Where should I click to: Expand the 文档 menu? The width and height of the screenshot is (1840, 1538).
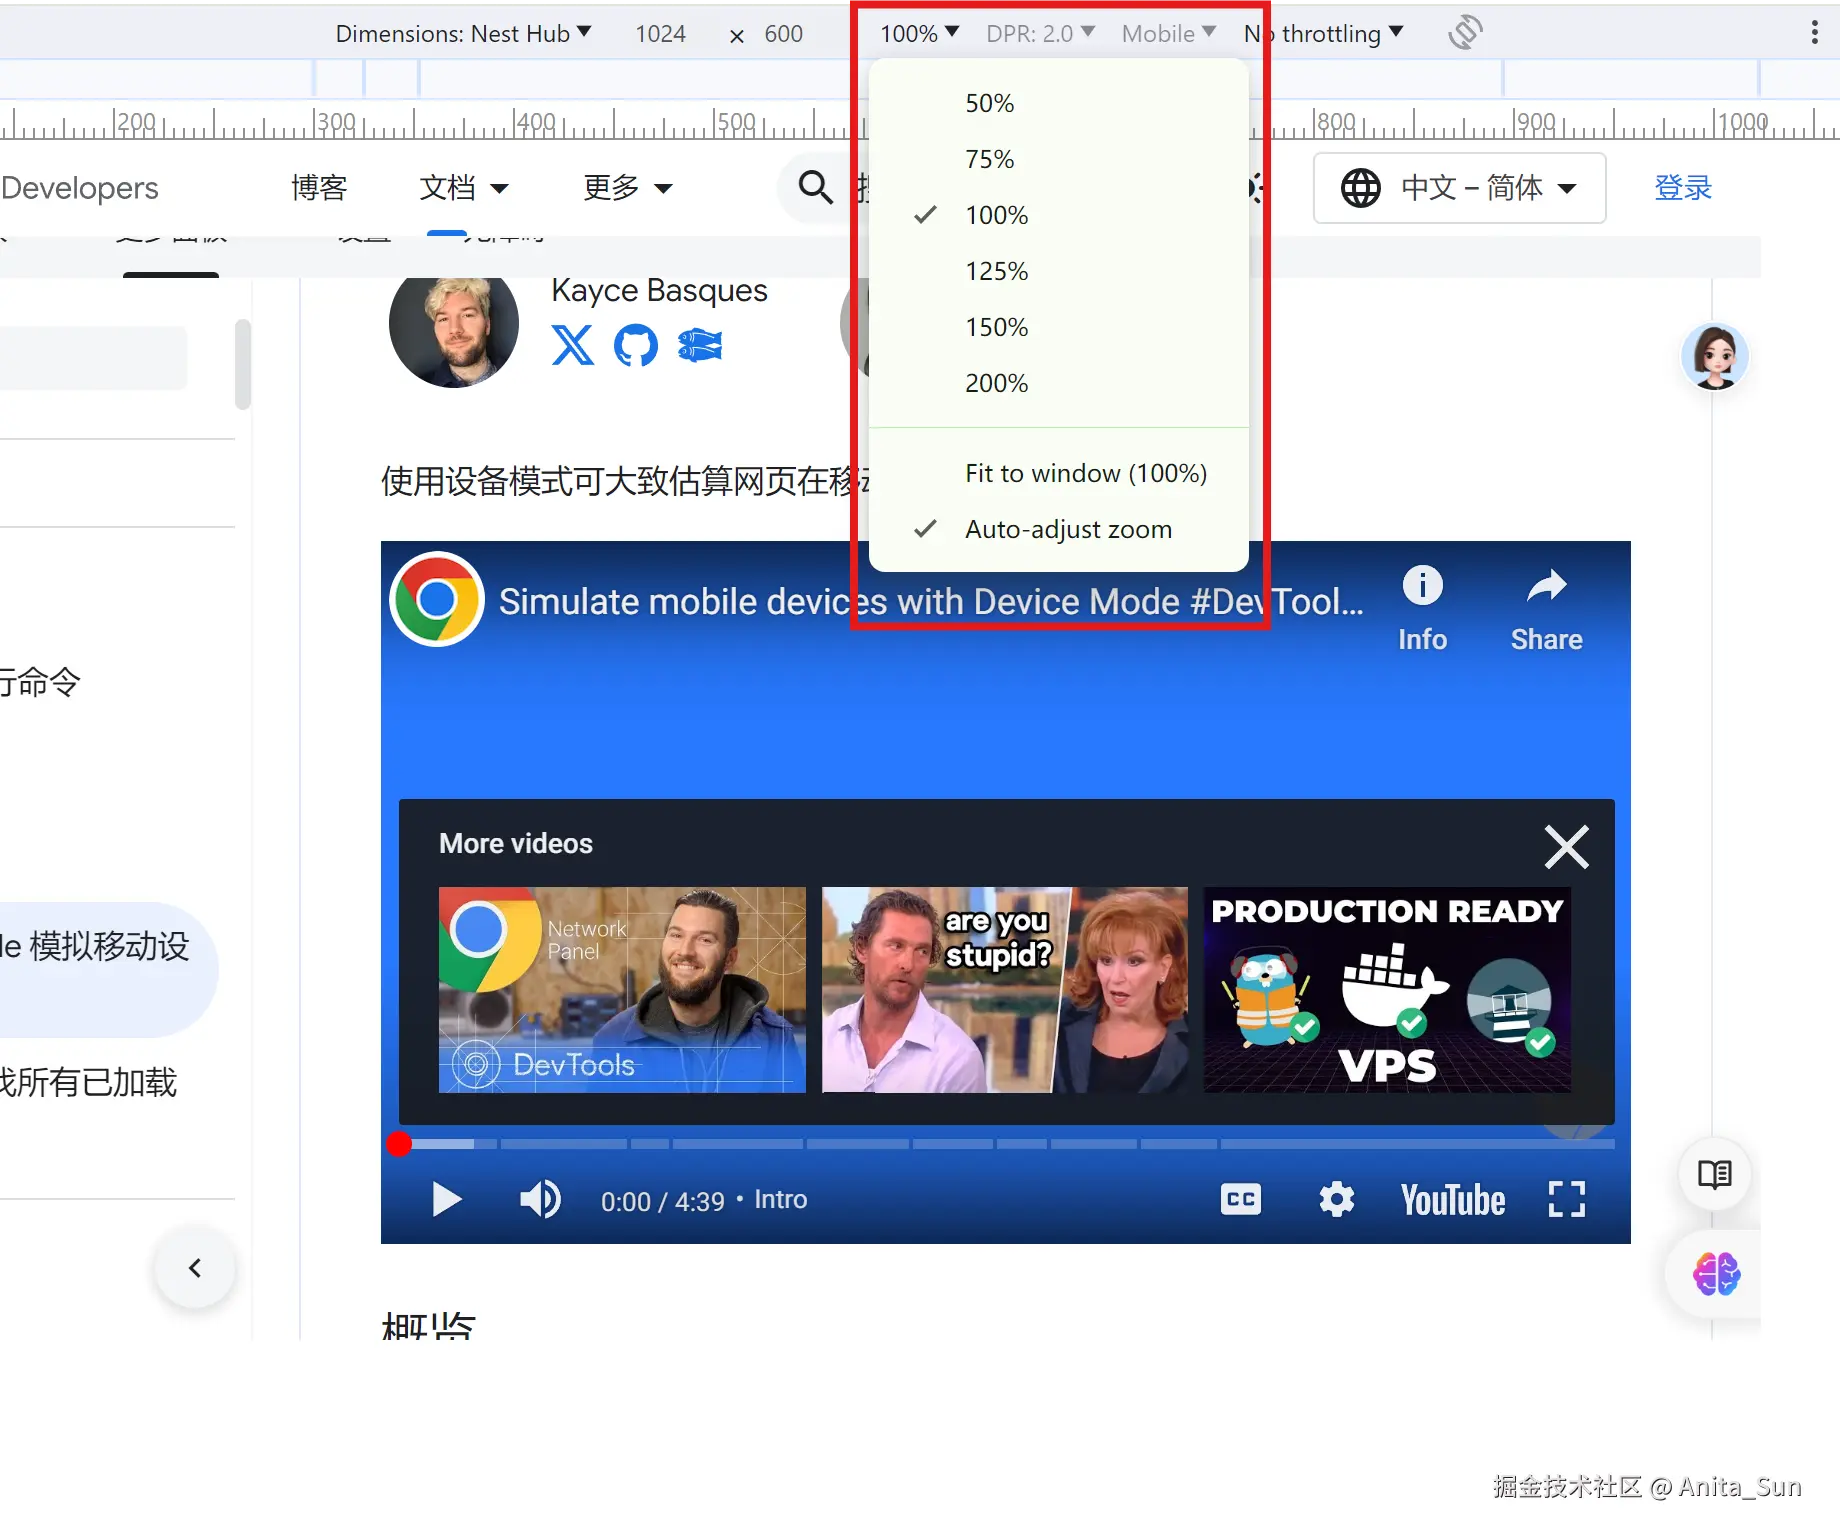[464, 187]
